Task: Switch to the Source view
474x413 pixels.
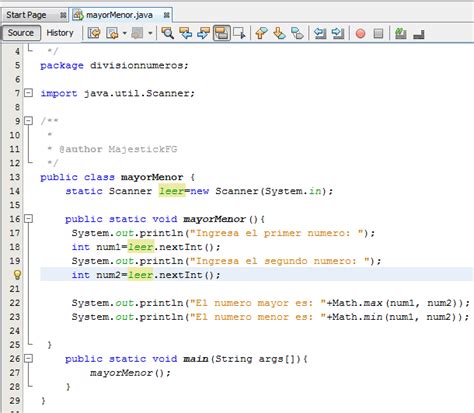Action: (21, 33)
